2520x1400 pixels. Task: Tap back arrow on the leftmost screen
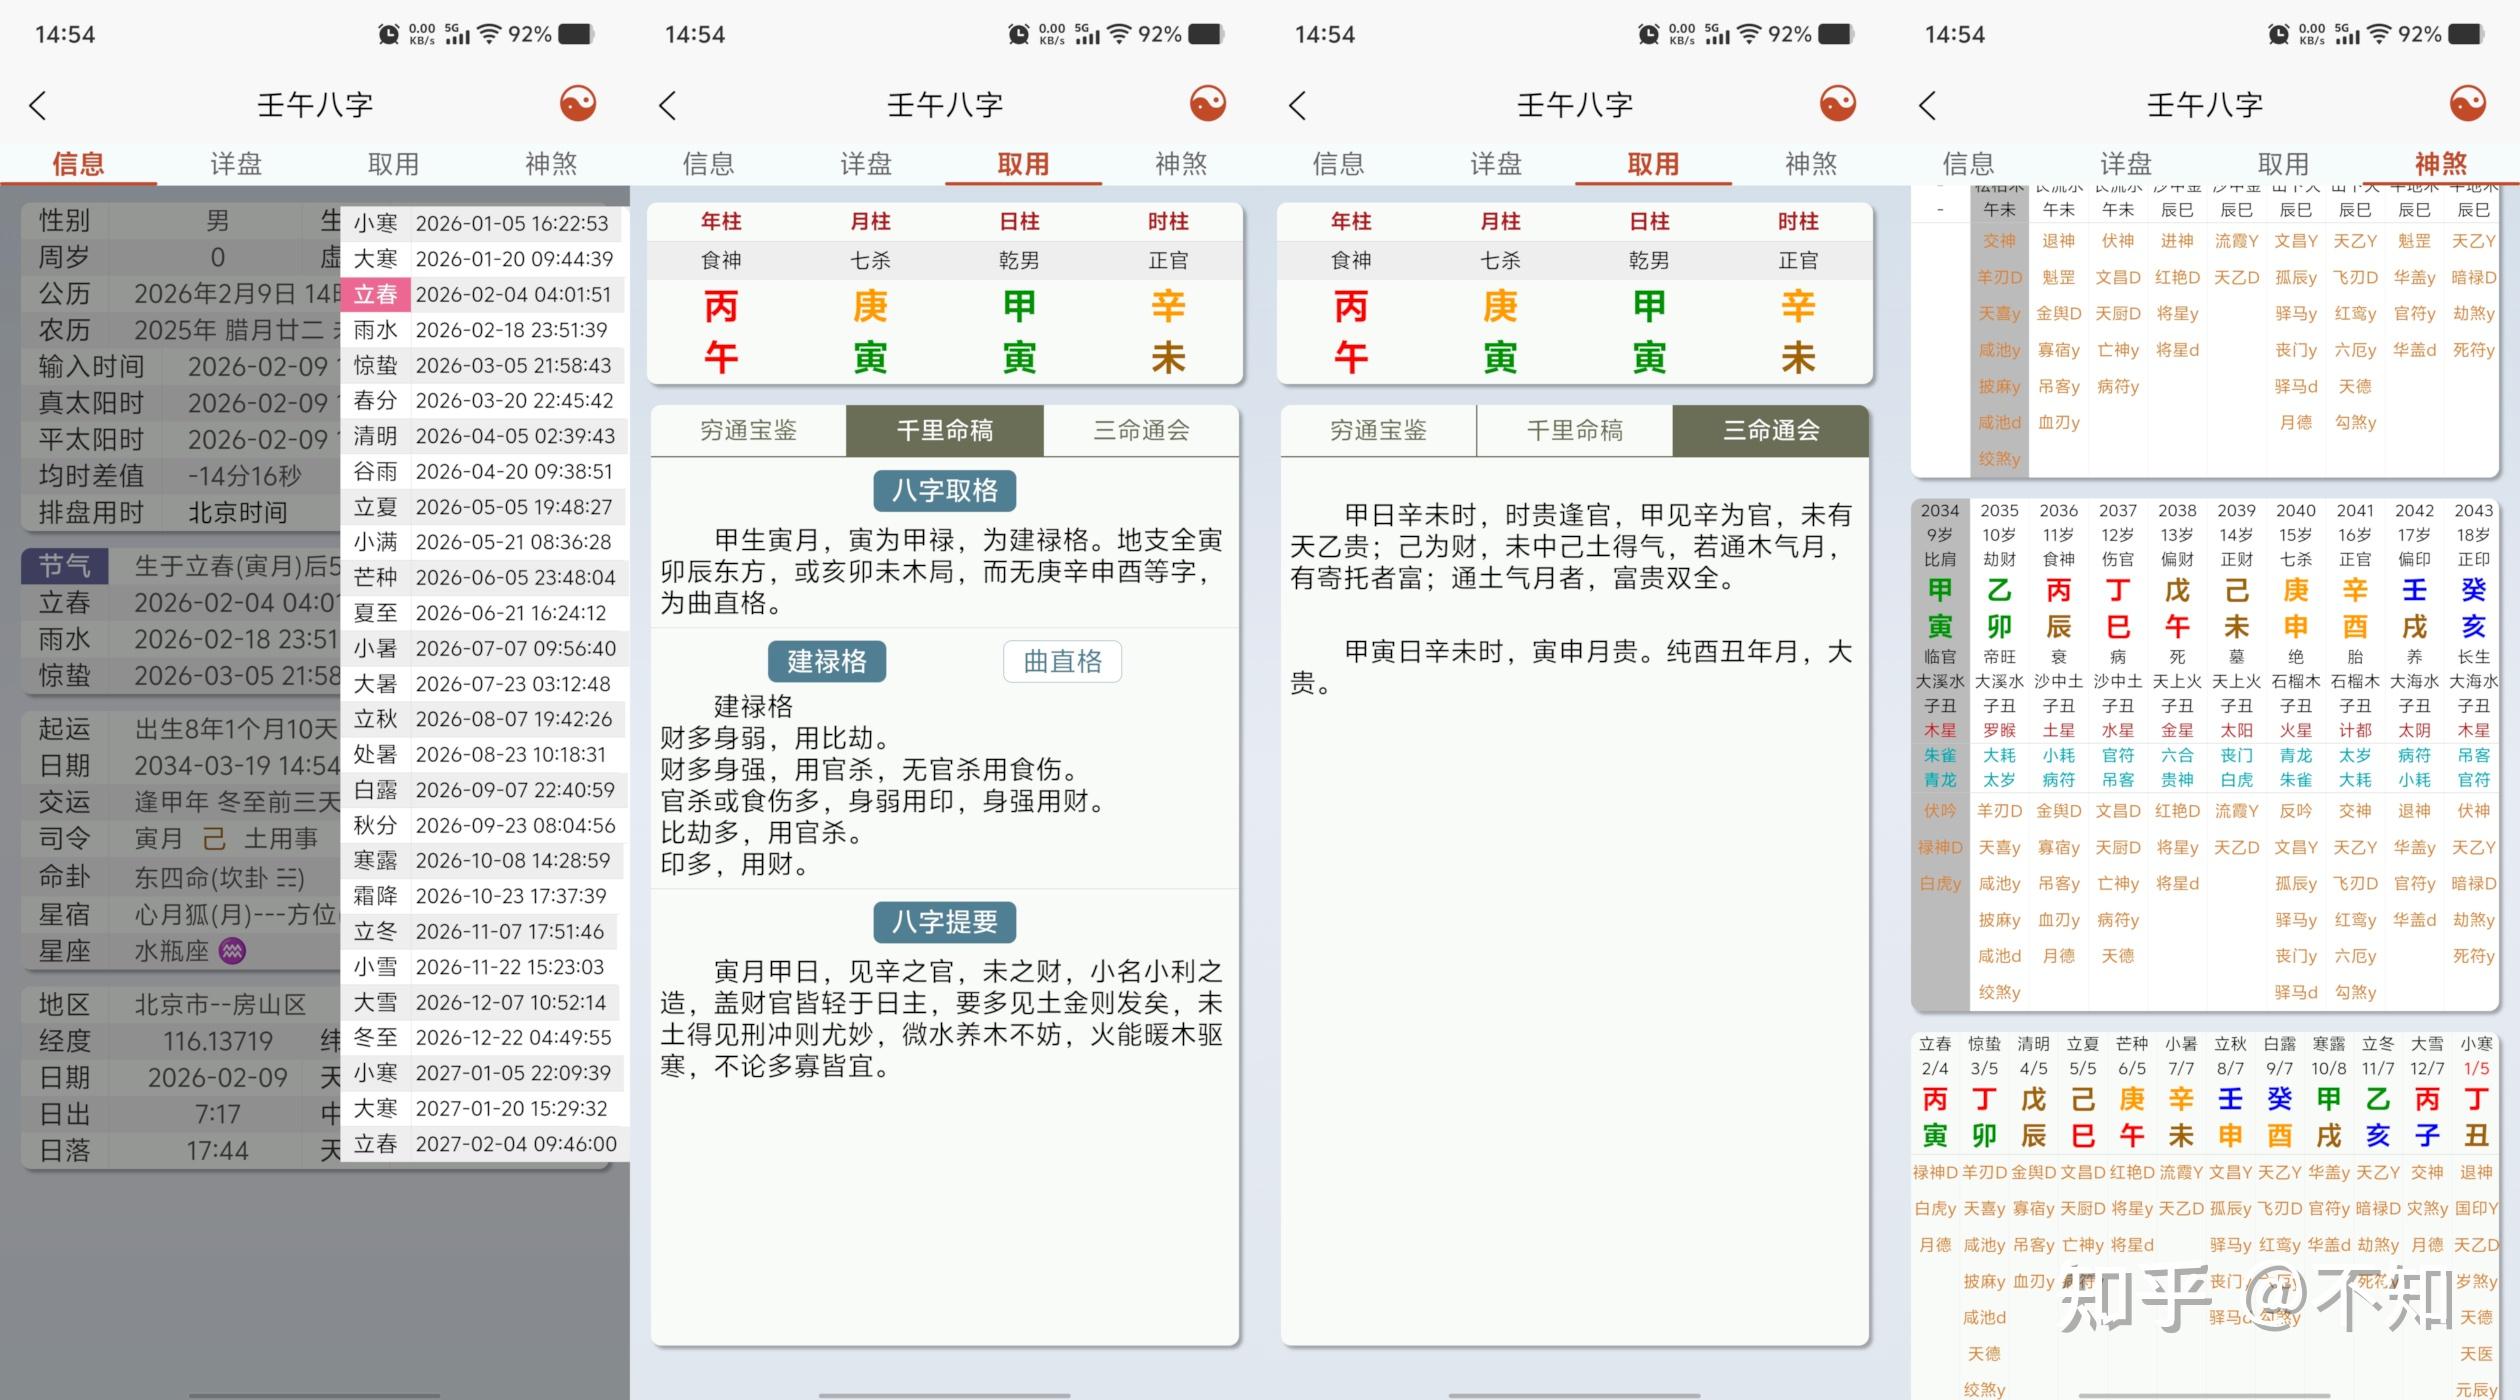38,105
